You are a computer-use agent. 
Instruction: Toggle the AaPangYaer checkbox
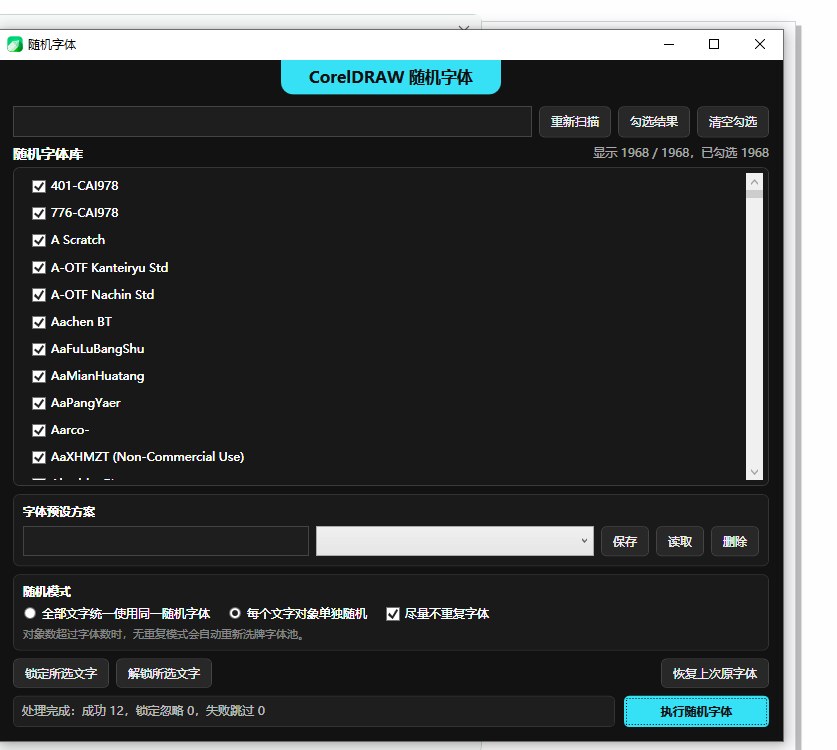[x=39, y=403]
